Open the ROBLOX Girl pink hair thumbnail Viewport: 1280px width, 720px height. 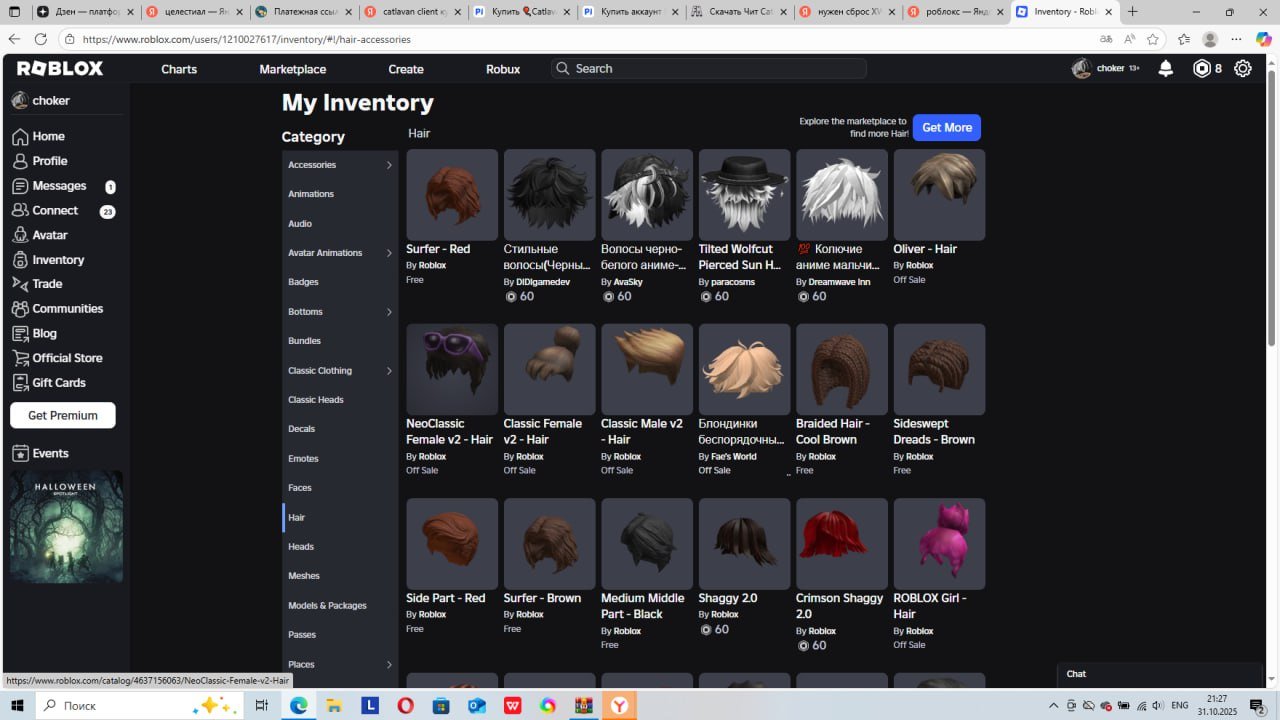coord(939,544)
